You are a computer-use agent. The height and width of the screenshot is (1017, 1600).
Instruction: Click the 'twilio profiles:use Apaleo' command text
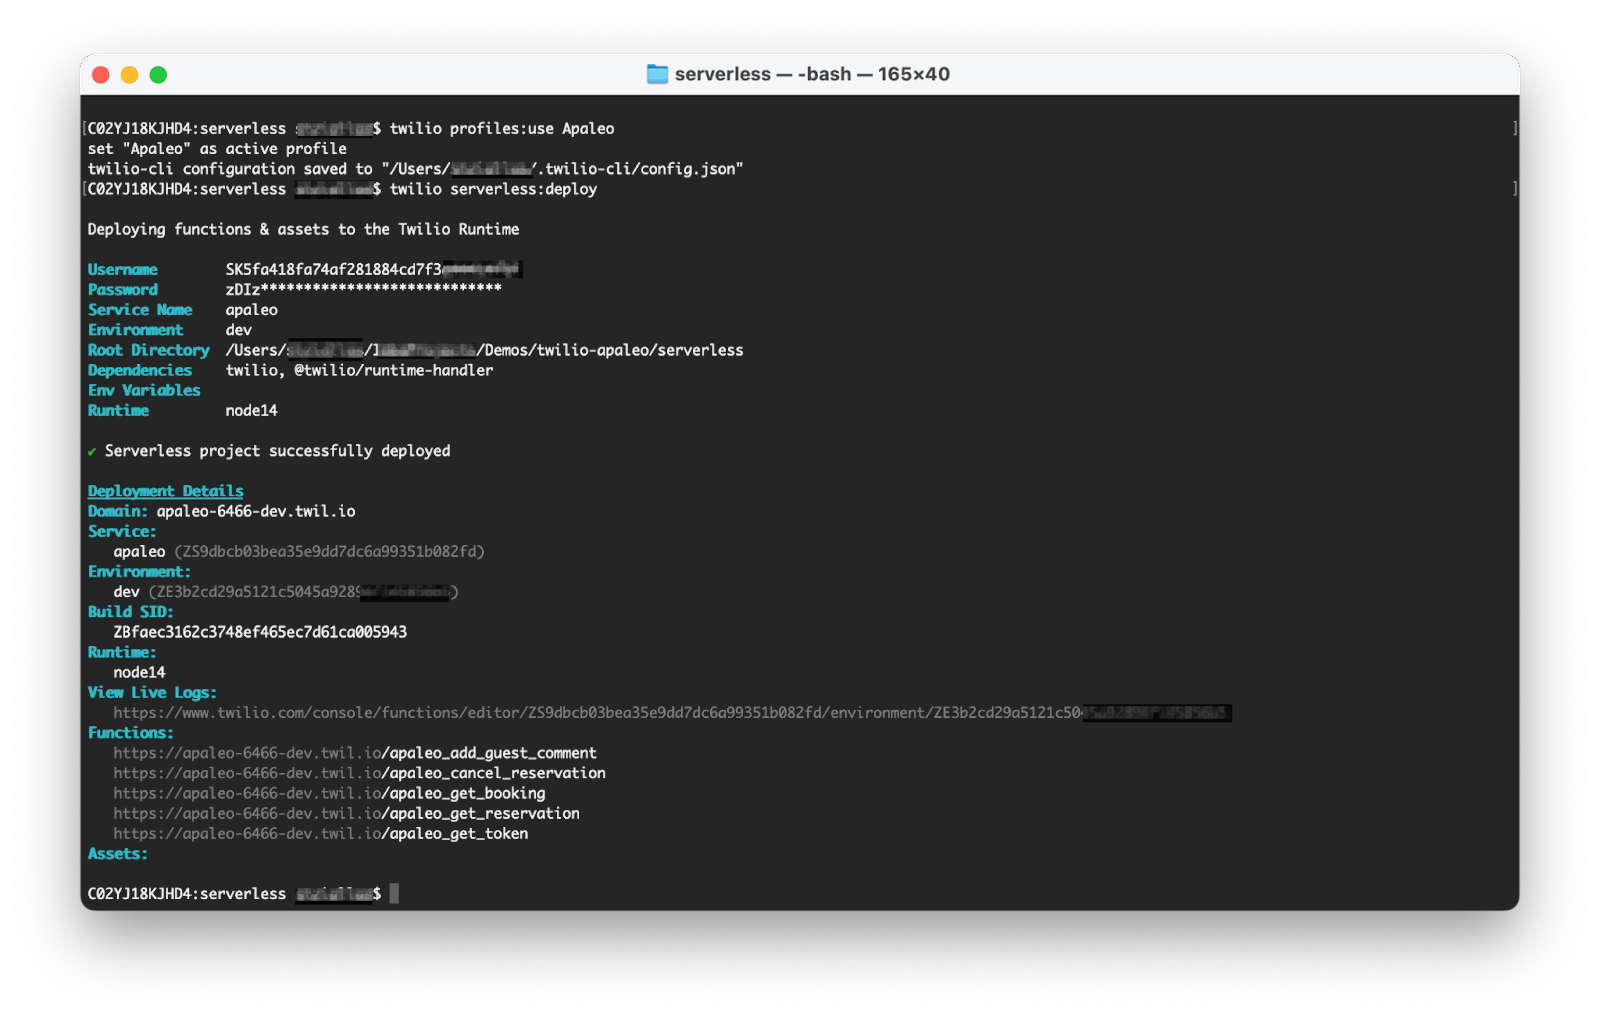click(502, 128)
